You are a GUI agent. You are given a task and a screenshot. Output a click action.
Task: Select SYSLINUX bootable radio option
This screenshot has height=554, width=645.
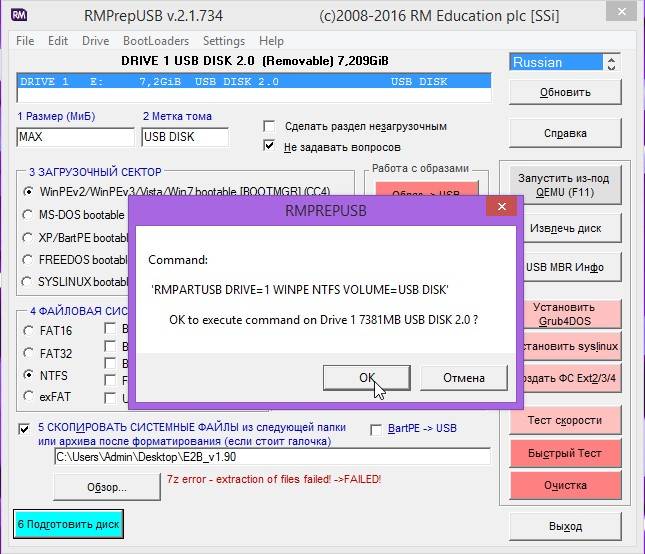click(x=27, y=282)
